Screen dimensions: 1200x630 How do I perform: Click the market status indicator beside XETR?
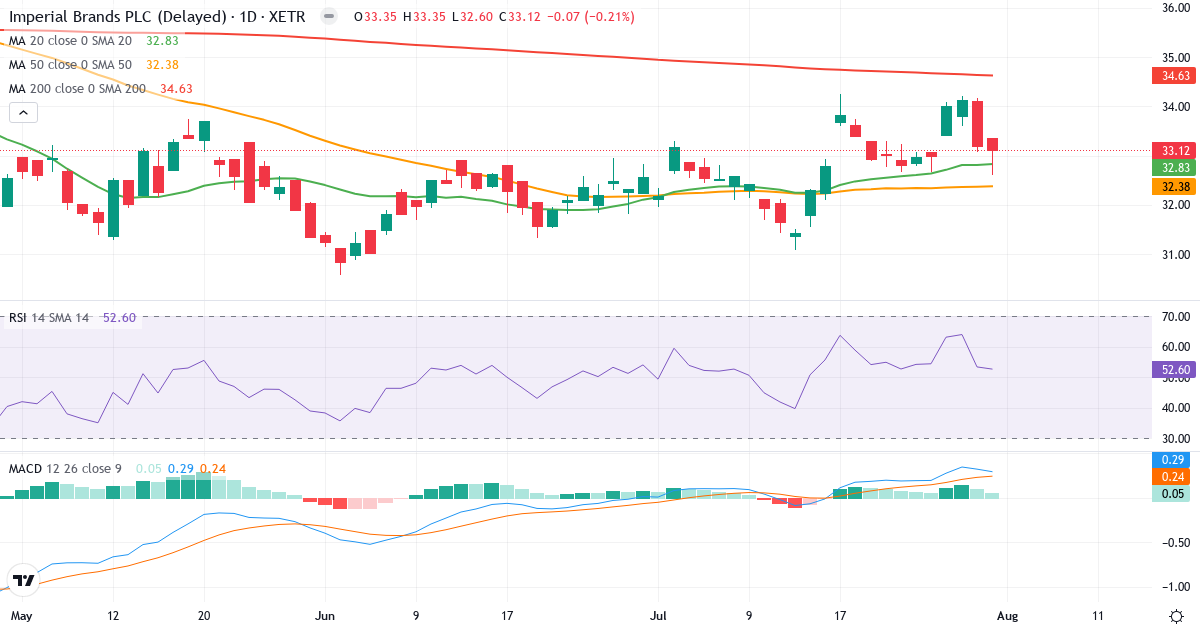[x=329, y=17]
